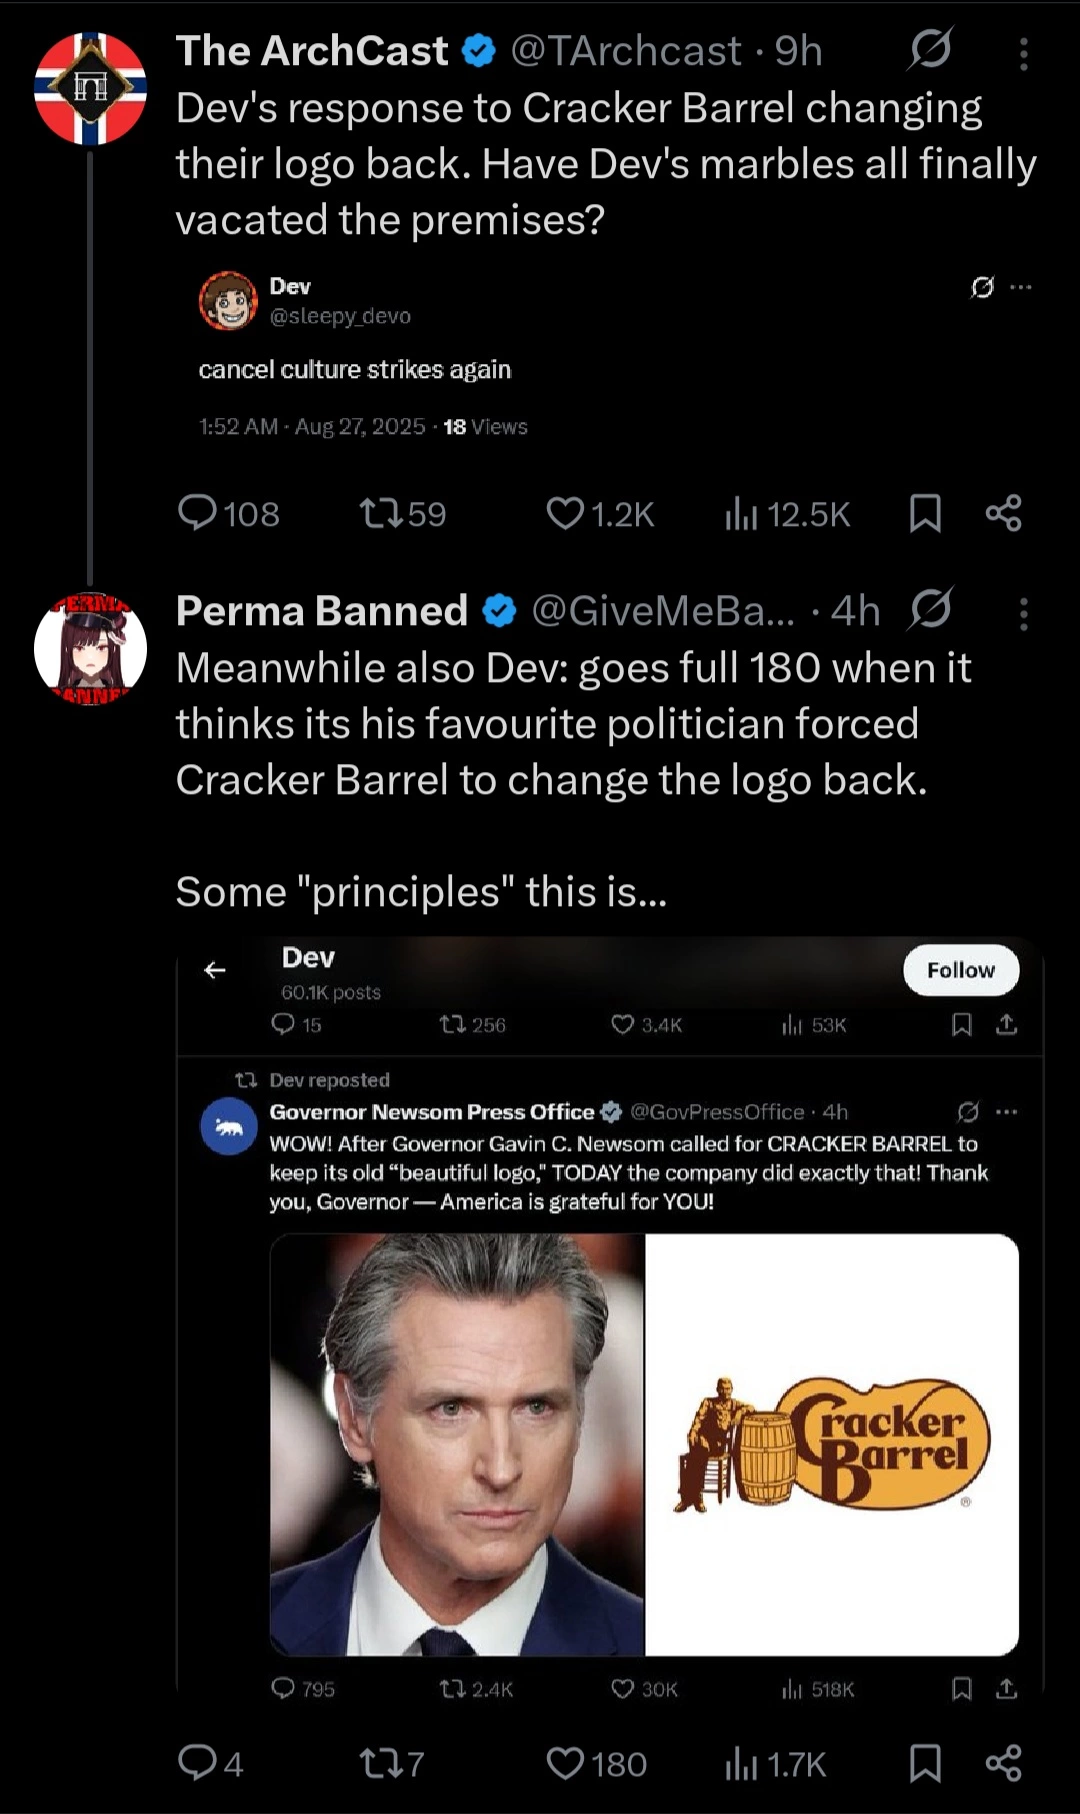Image resolution: width=1080 pixels, height=1814 pixels.
Task: Share Perma Banned's post
Action: pyautogui.click(x=1003, y=1762)
